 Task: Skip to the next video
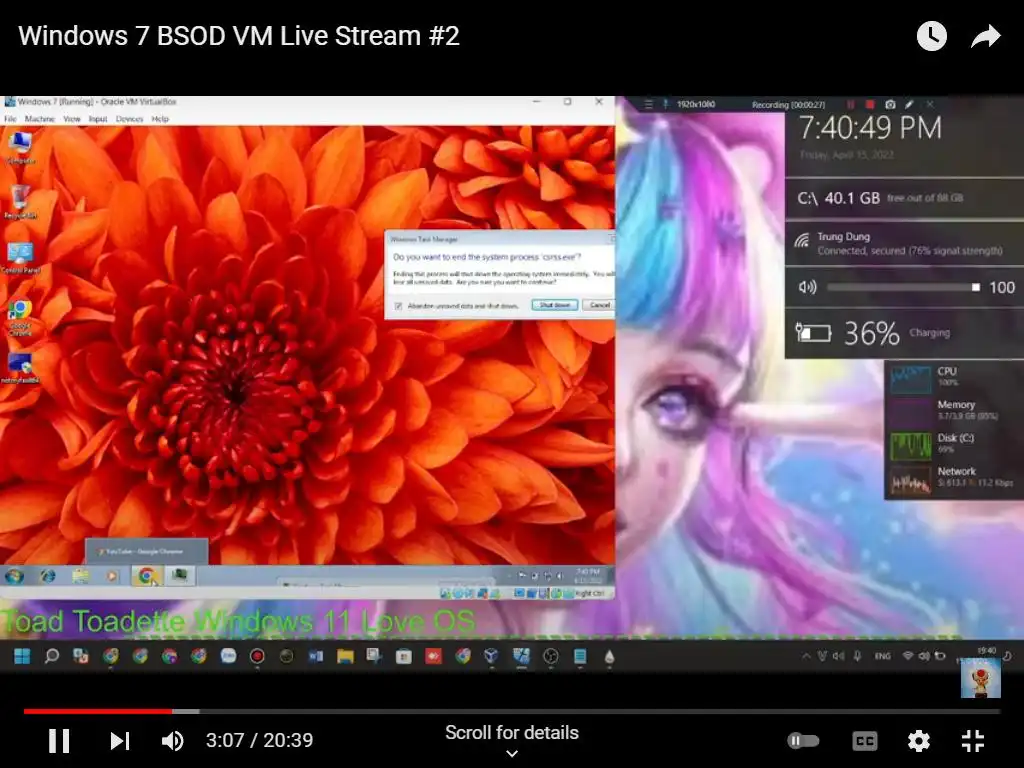[x=120, y=741]
